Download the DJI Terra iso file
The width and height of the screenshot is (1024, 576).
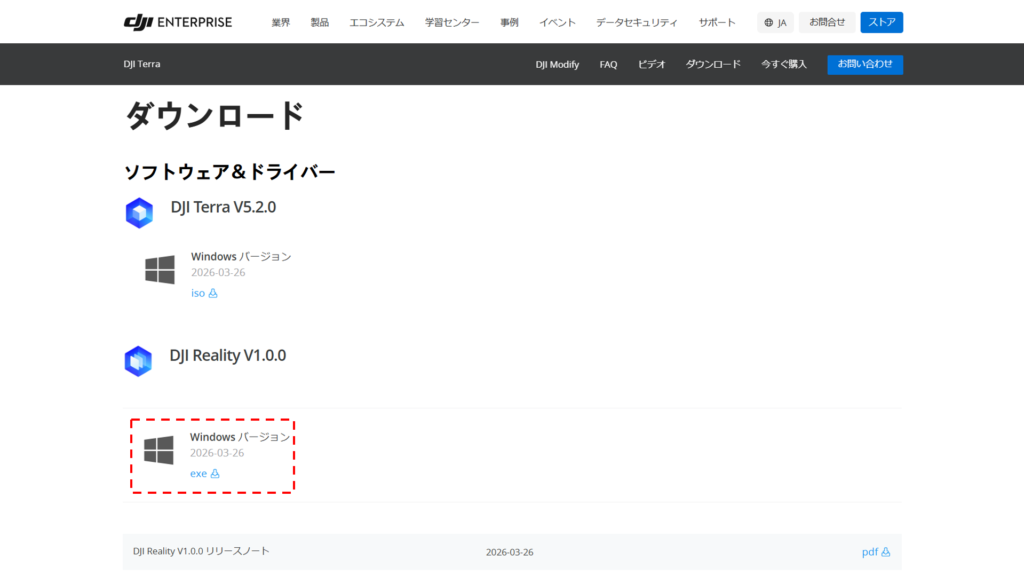point(204,293)
